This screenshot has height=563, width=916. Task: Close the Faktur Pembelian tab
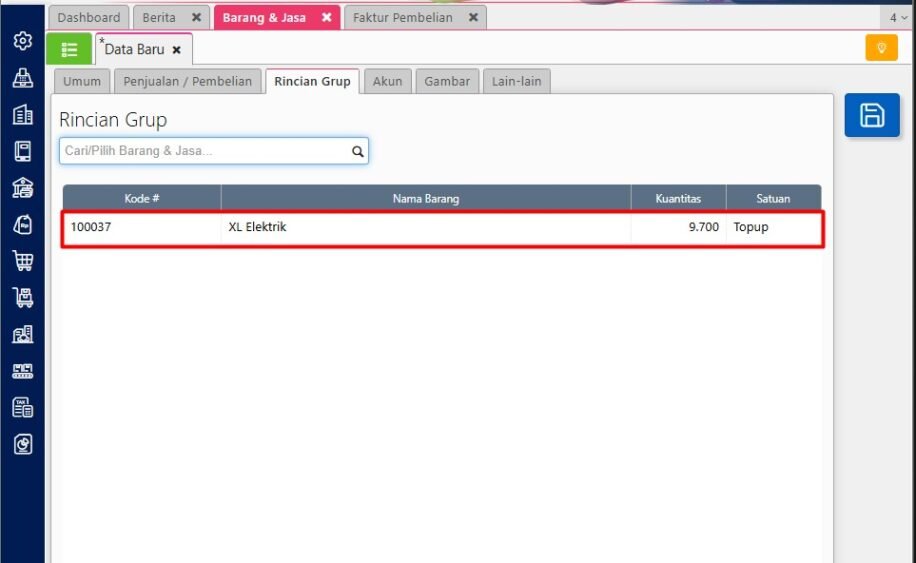473,17
